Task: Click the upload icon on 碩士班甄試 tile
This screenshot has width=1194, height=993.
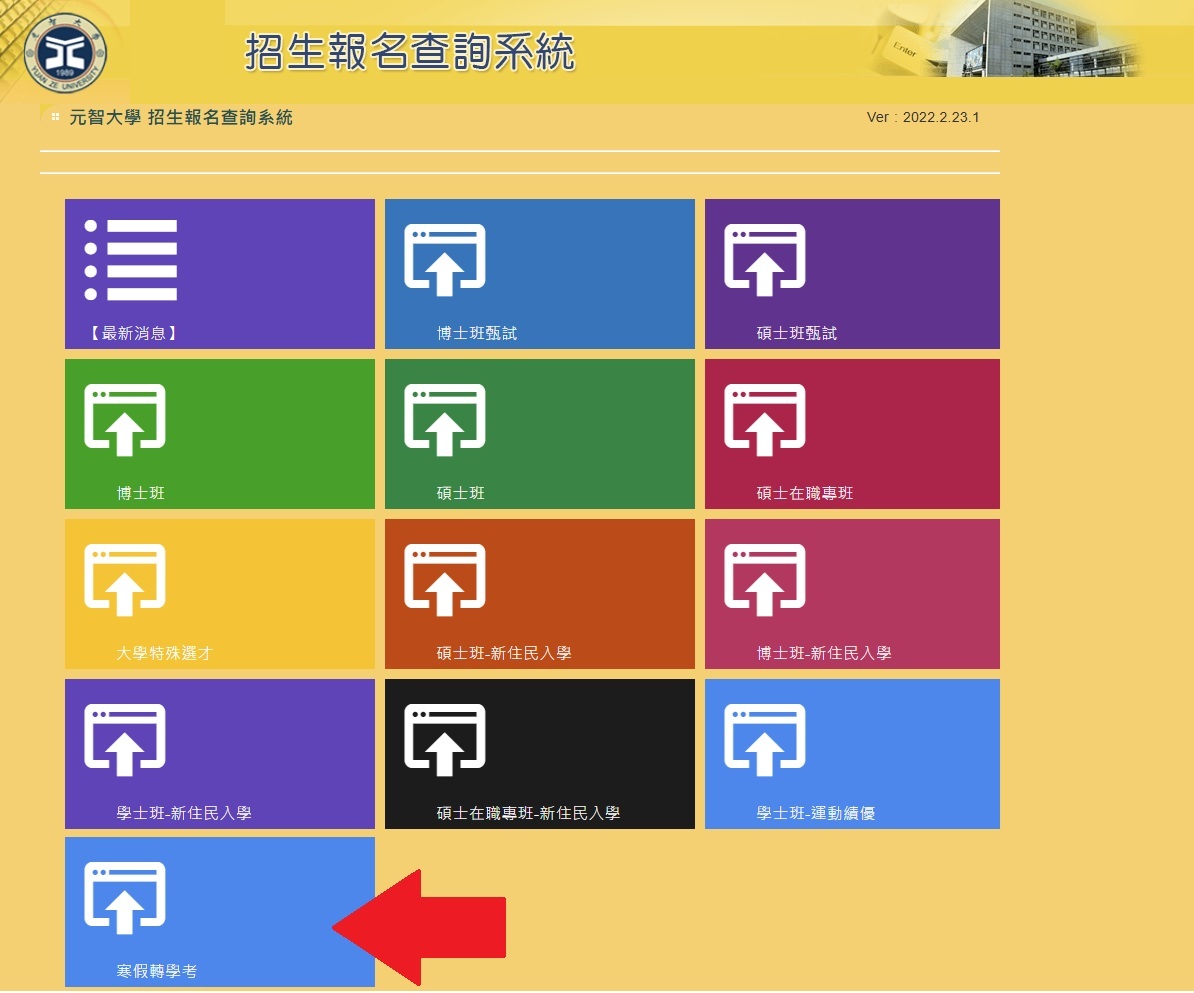Action: click(x=765, y=259)
